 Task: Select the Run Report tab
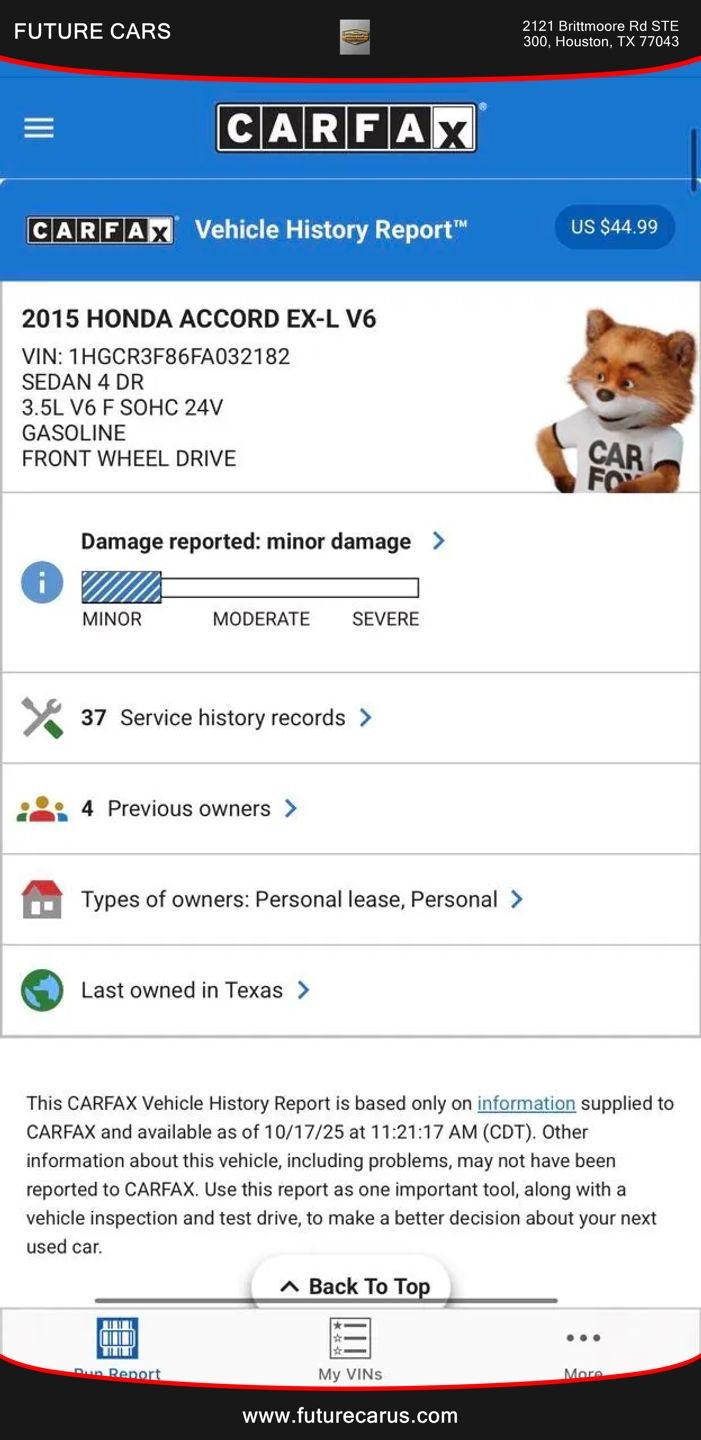tap(117, 1347)
